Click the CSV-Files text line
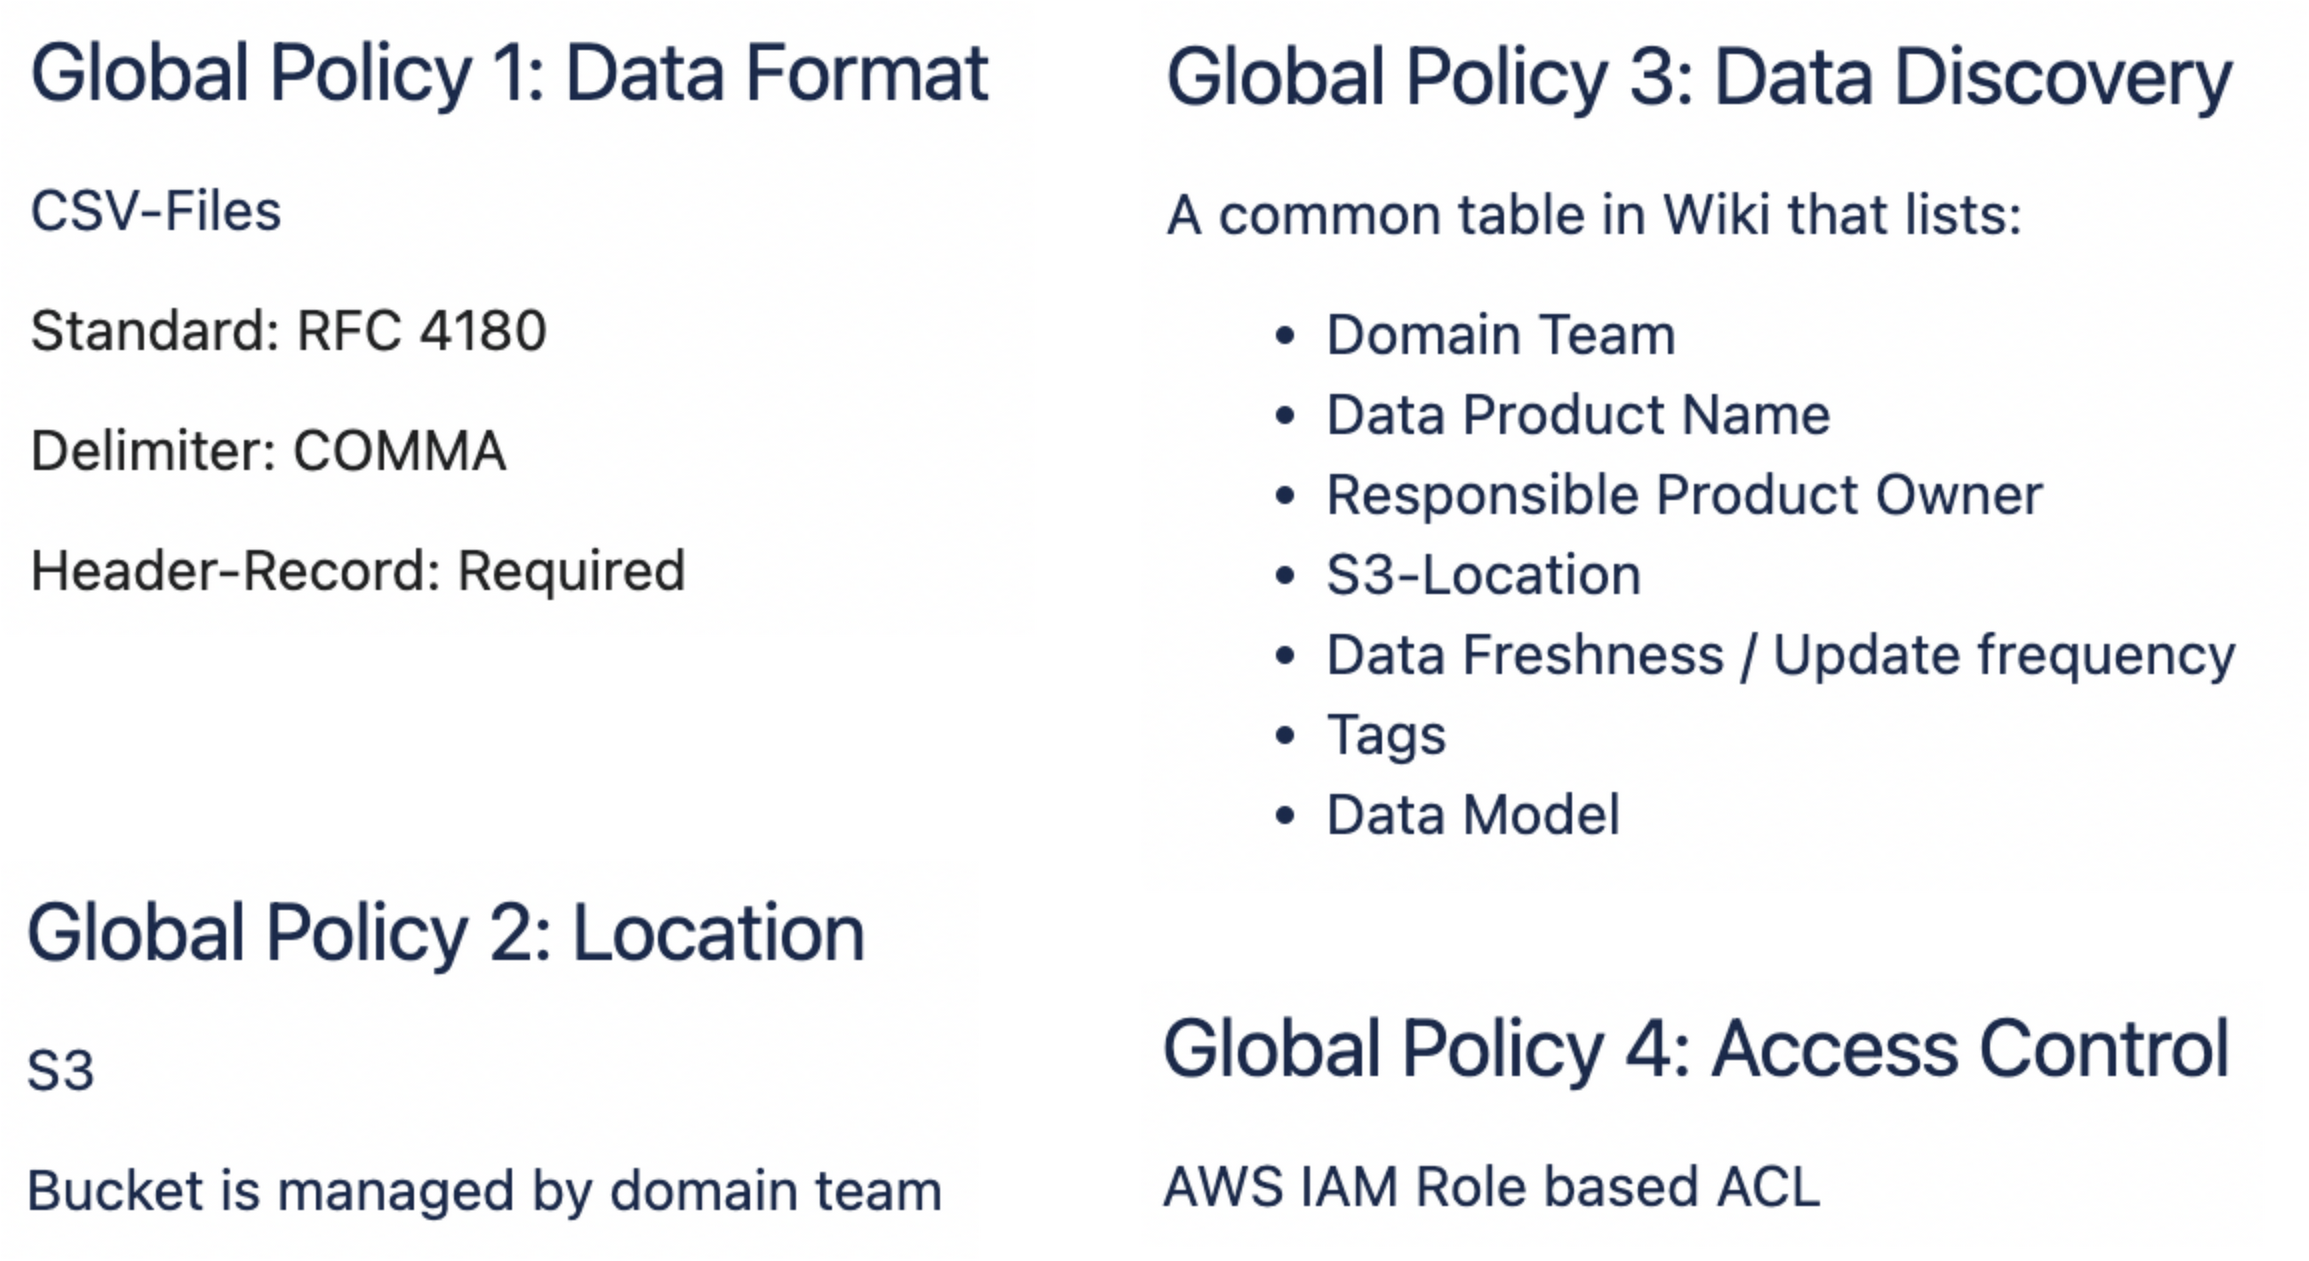 coord(156,212)
